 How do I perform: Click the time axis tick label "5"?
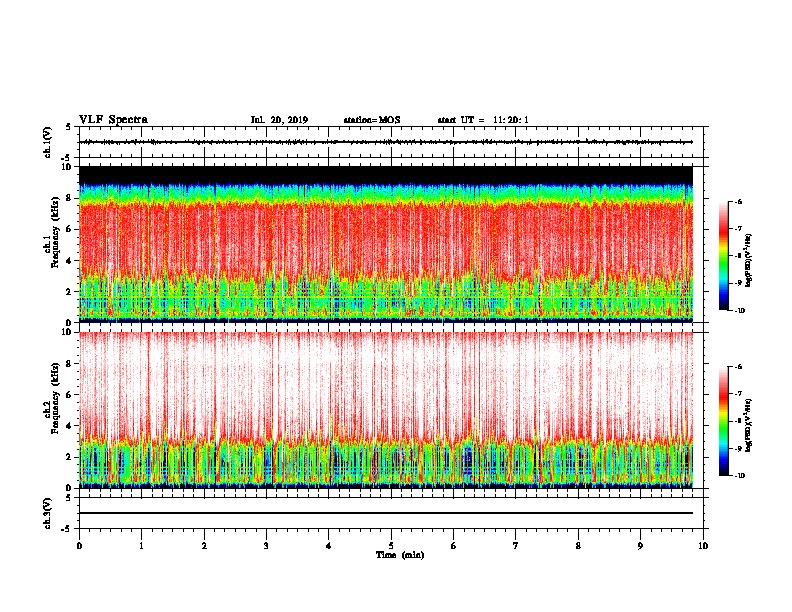[x=391, y=545]
